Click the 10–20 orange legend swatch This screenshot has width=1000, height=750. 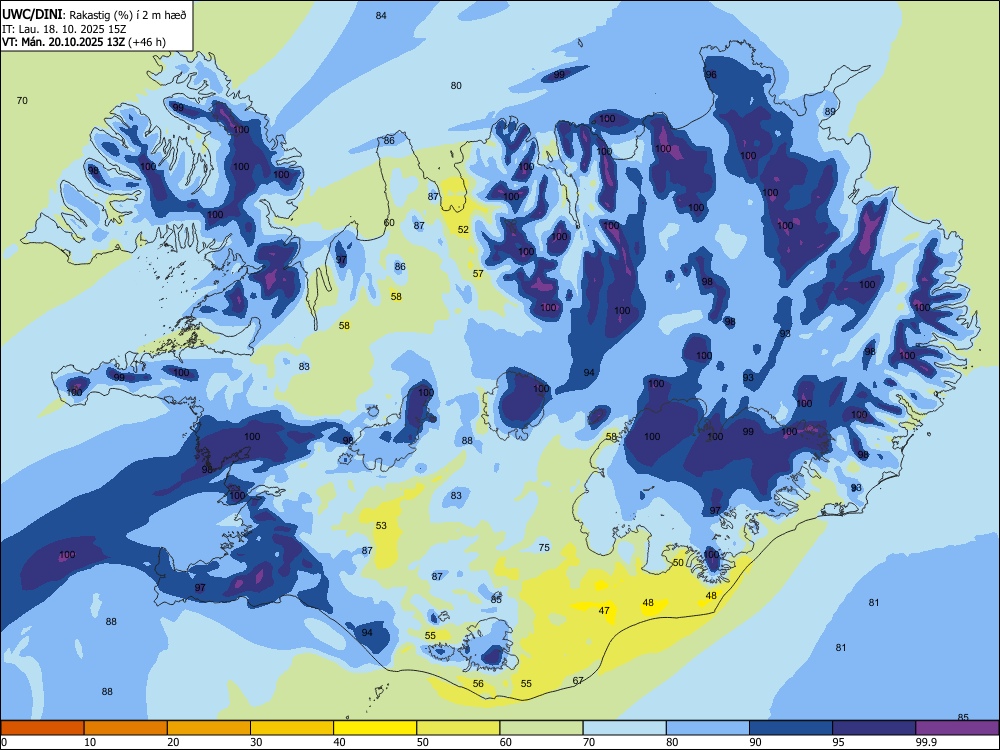click(126, 728)
